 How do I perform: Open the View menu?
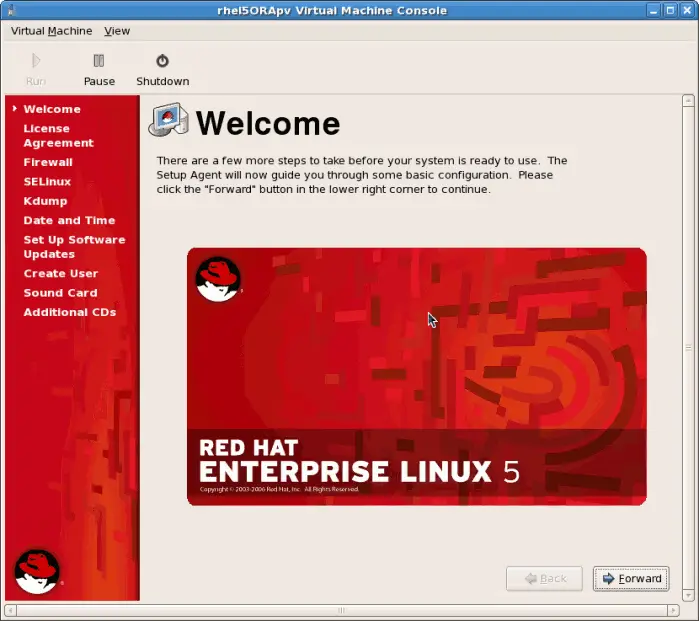pyautogui.click(x=117, y=31)
